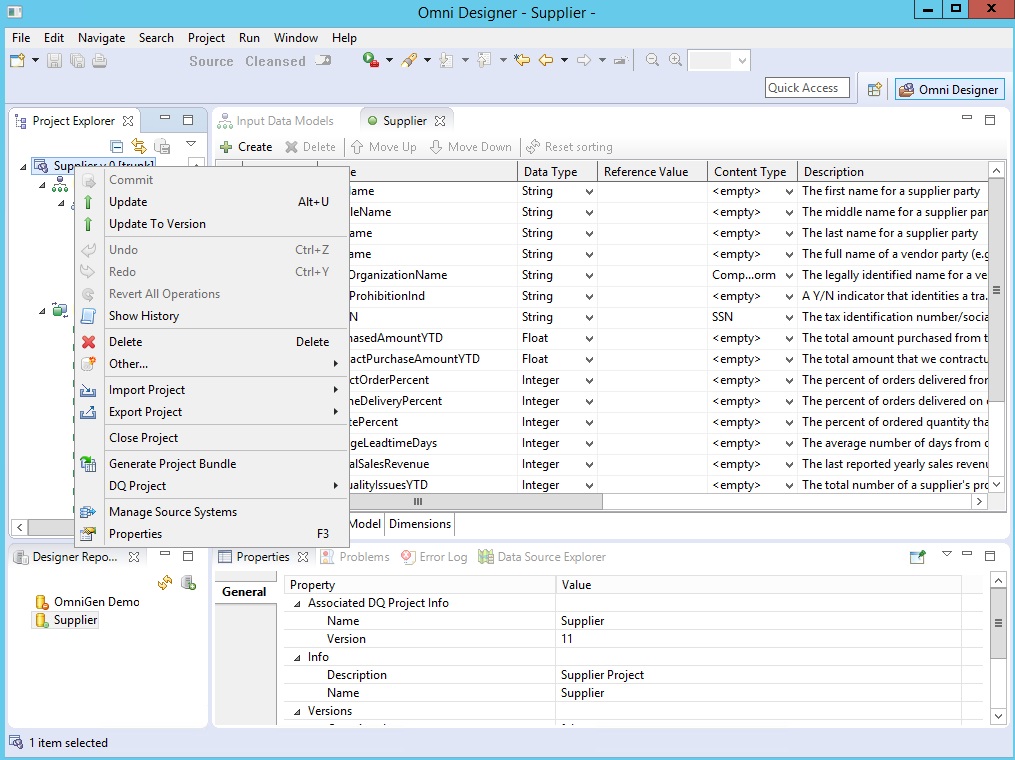
Task: Click the forward arrow navigation icon
Action: 584,60
